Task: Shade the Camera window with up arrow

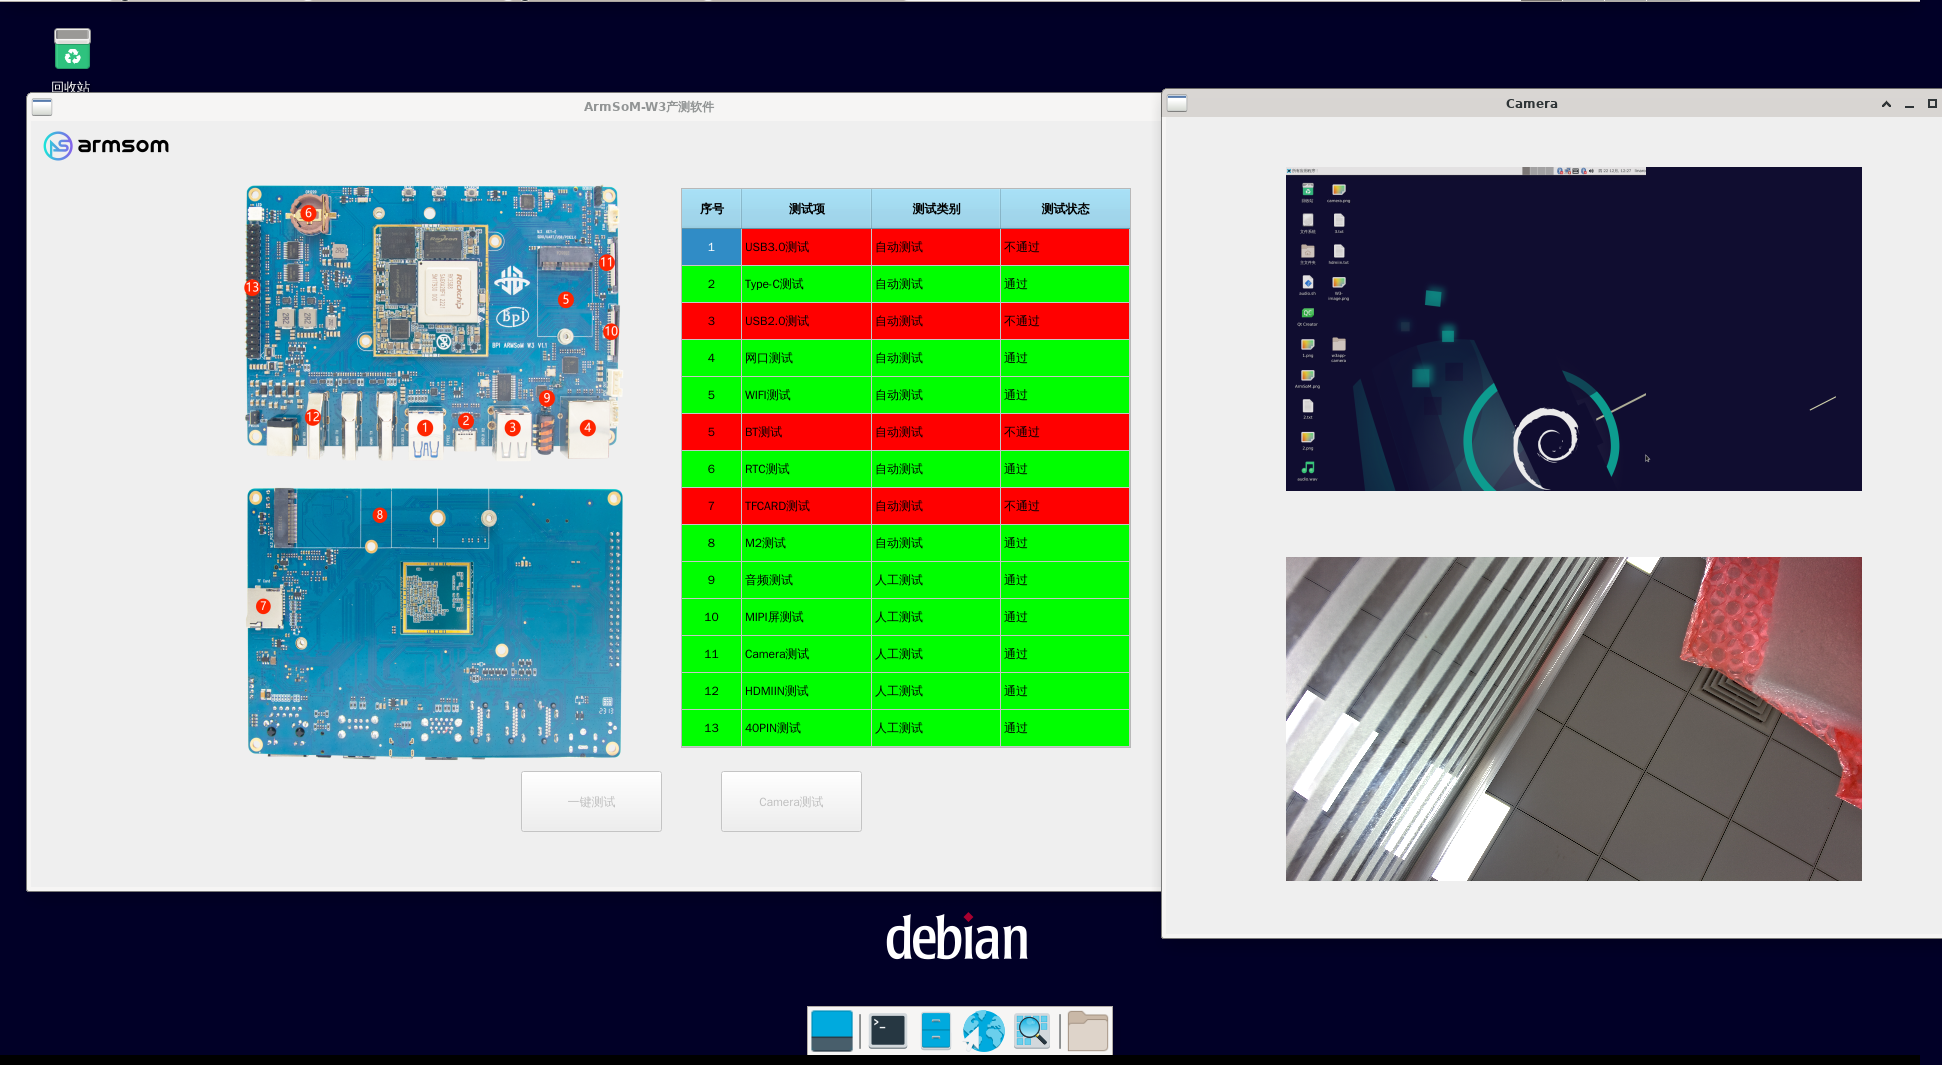Action: click(1886, 104)
